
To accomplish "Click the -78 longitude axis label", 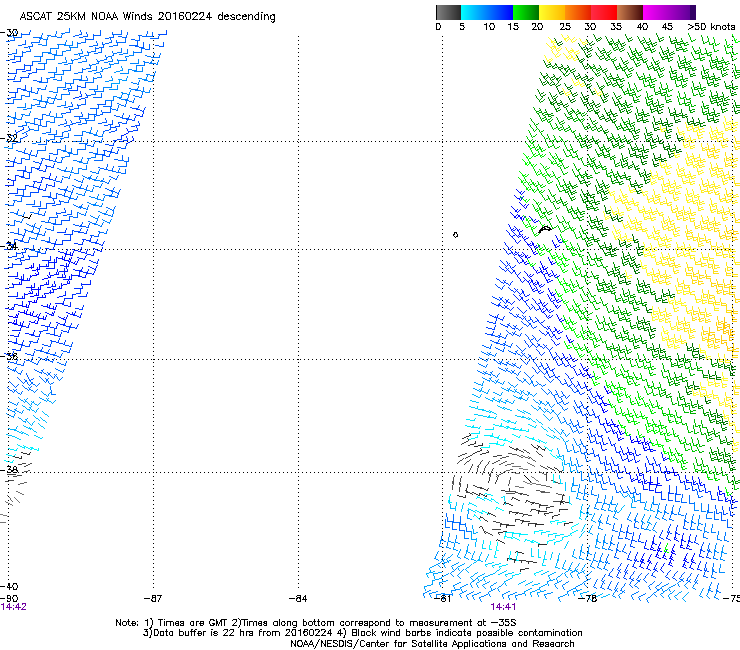I will pos(588,599).
